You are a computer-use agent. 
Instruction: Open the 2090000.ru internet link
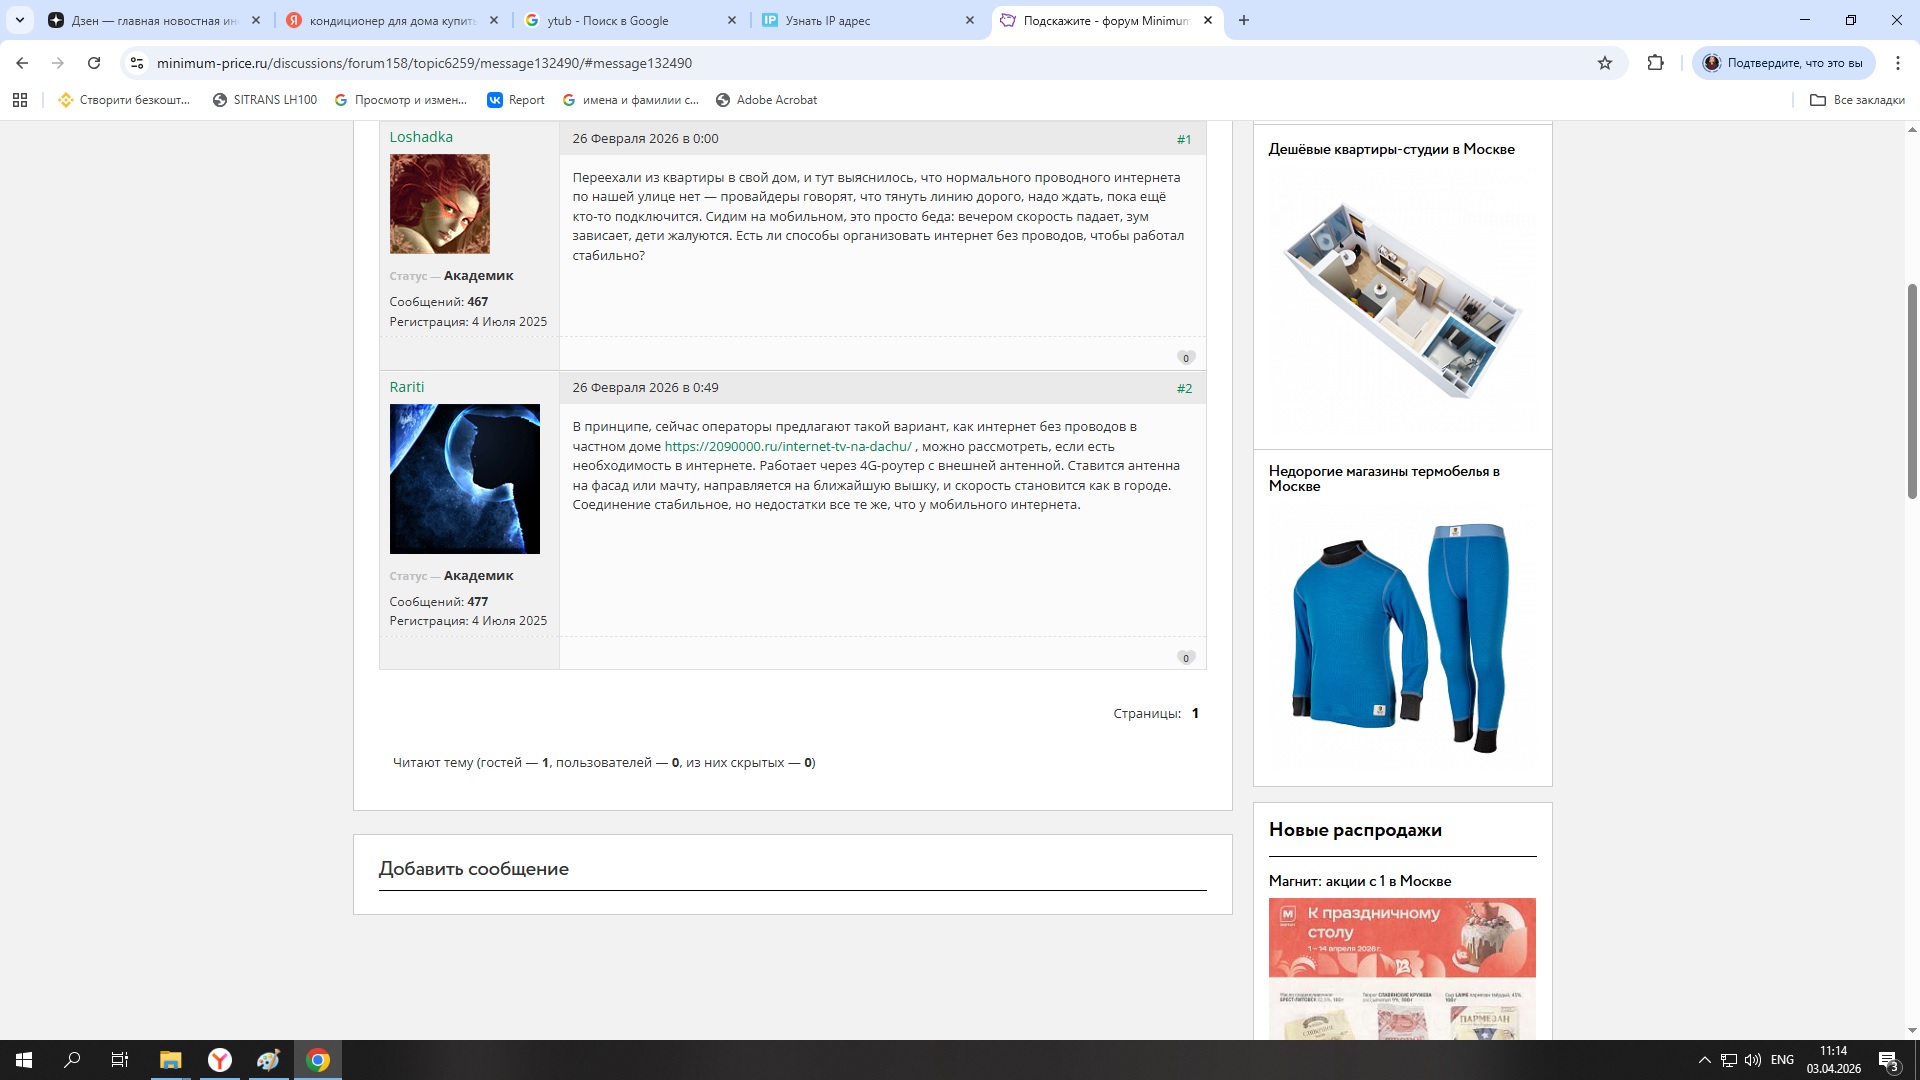tap(787, 447)
